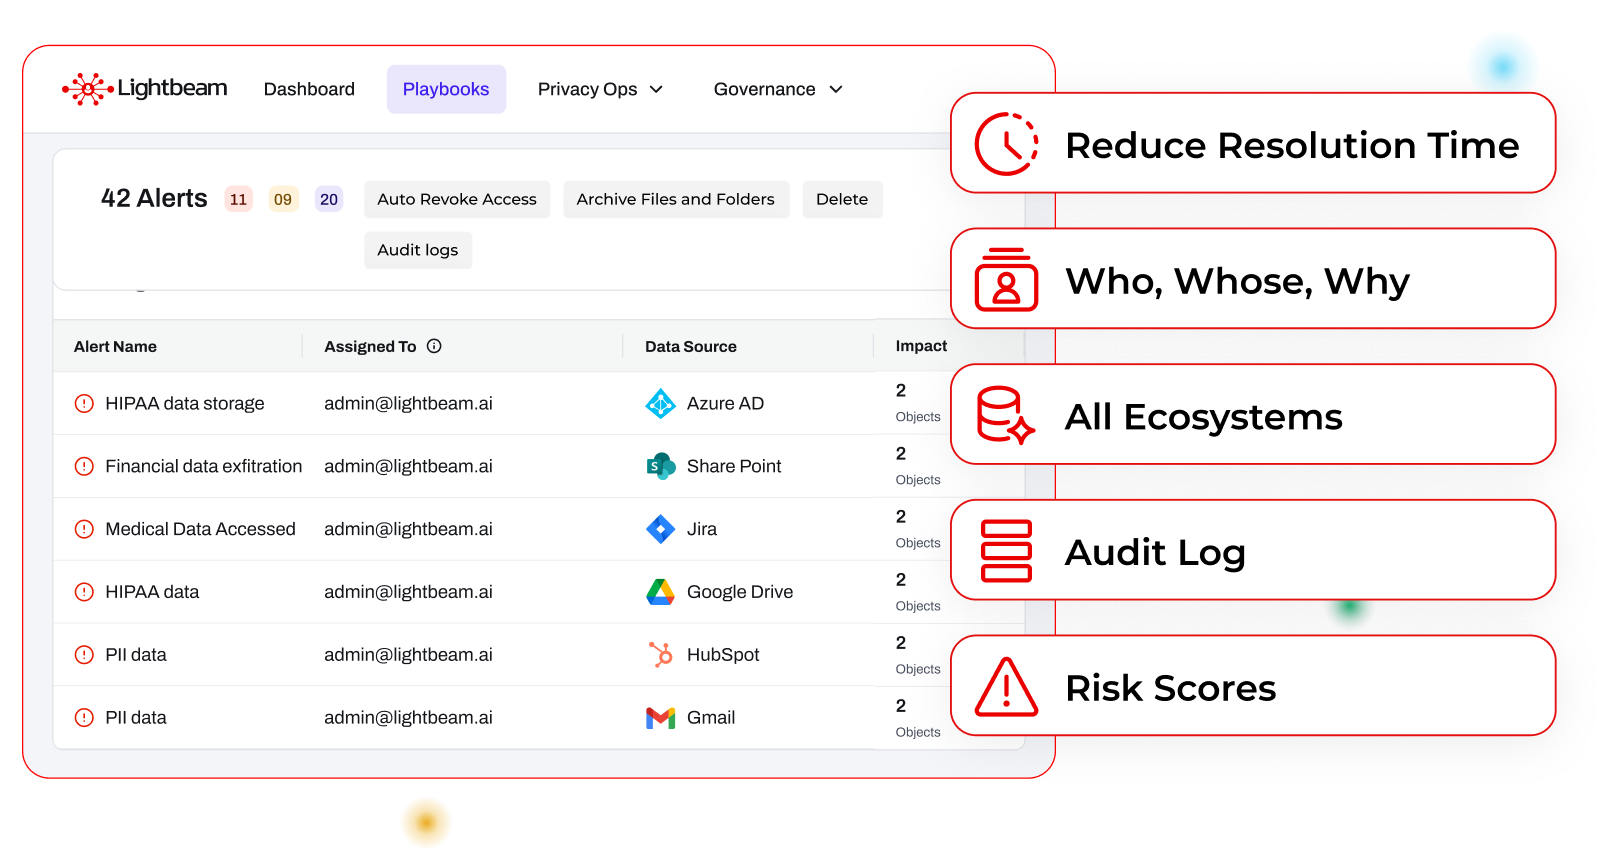Screen dimensions: 1602x861
Task: Sort by Data Source column header
Action: tap(691, 346)
